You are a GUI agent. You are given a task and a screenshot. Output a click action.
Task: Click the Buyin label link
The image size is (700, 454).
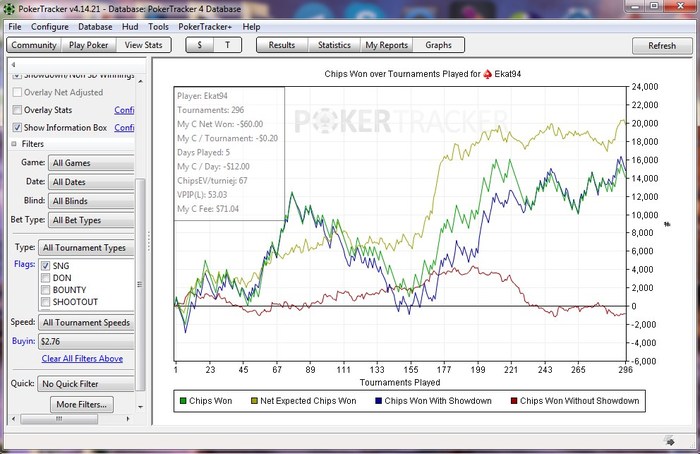(x=24, y=341)
